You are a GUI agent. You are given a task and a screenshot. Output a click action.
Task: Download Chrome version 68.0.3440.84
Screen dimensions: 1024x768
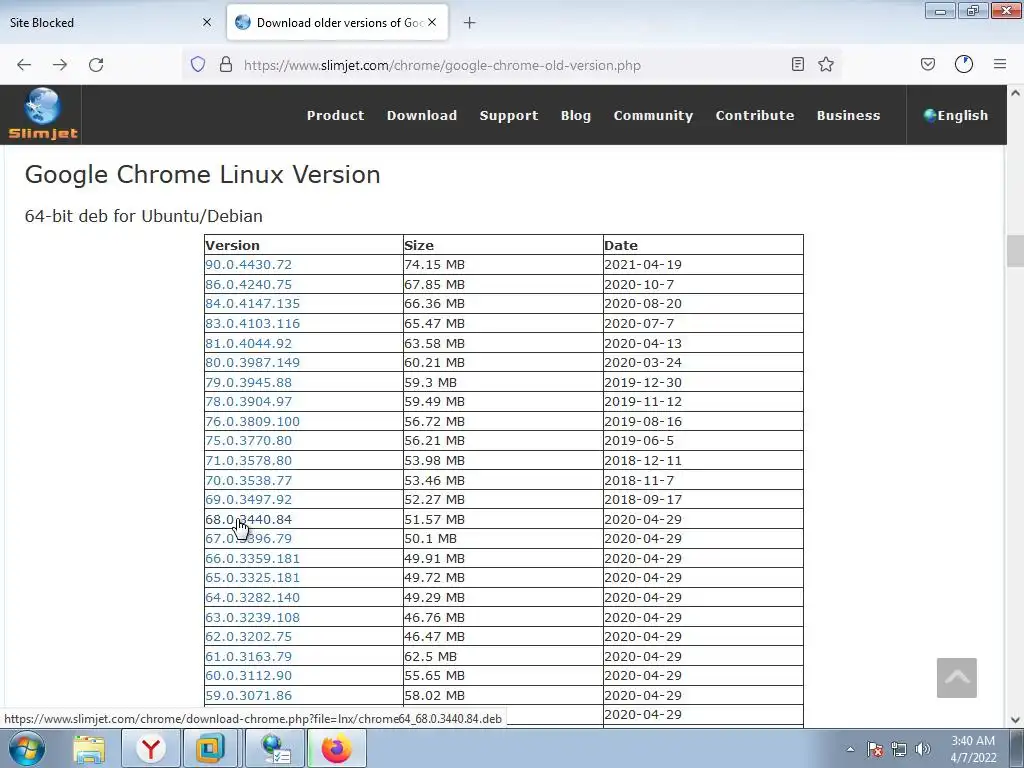(248, 519)
